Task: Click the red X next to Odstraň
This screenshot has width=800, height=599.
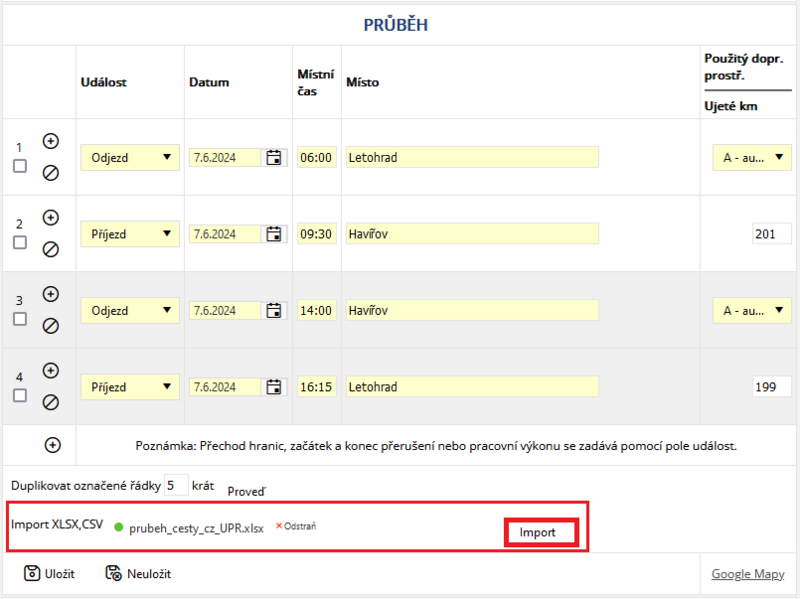Action: (x=279, y=526)
